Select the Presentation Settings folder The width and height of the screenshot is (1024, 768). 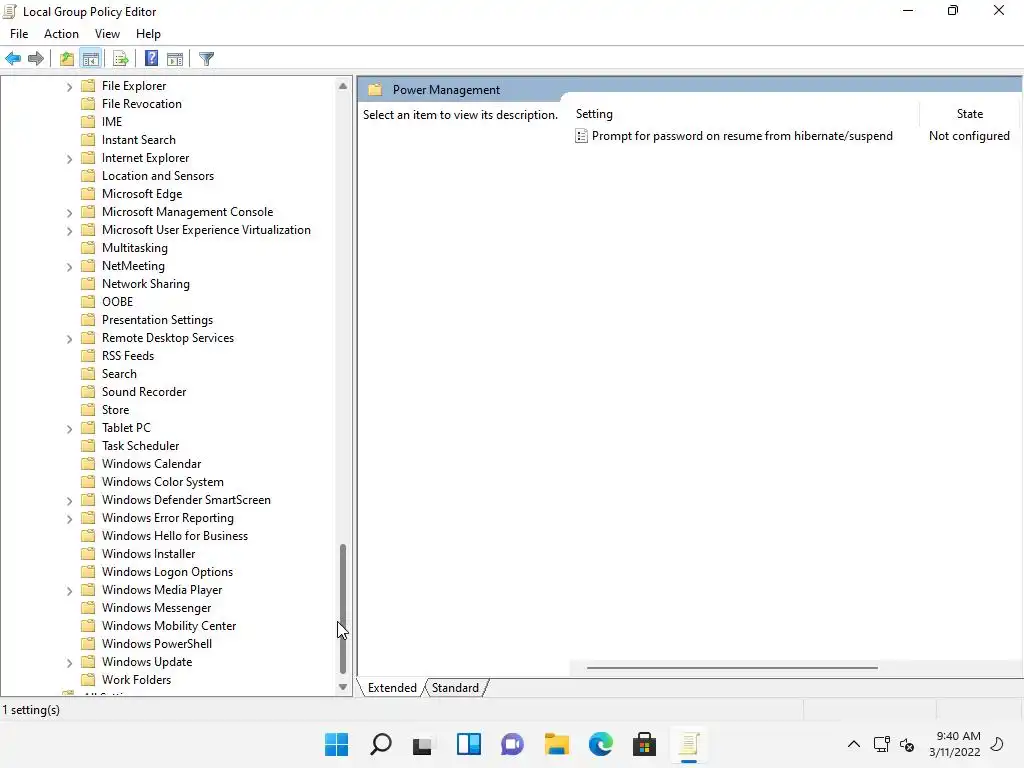tap(157, 320)
